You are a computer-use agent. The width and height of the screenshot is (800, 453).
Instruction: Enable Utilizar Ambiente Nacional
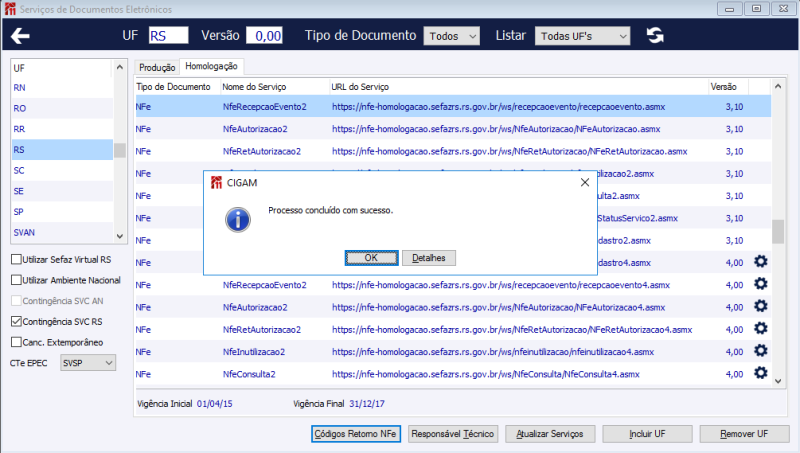(16, 280)
